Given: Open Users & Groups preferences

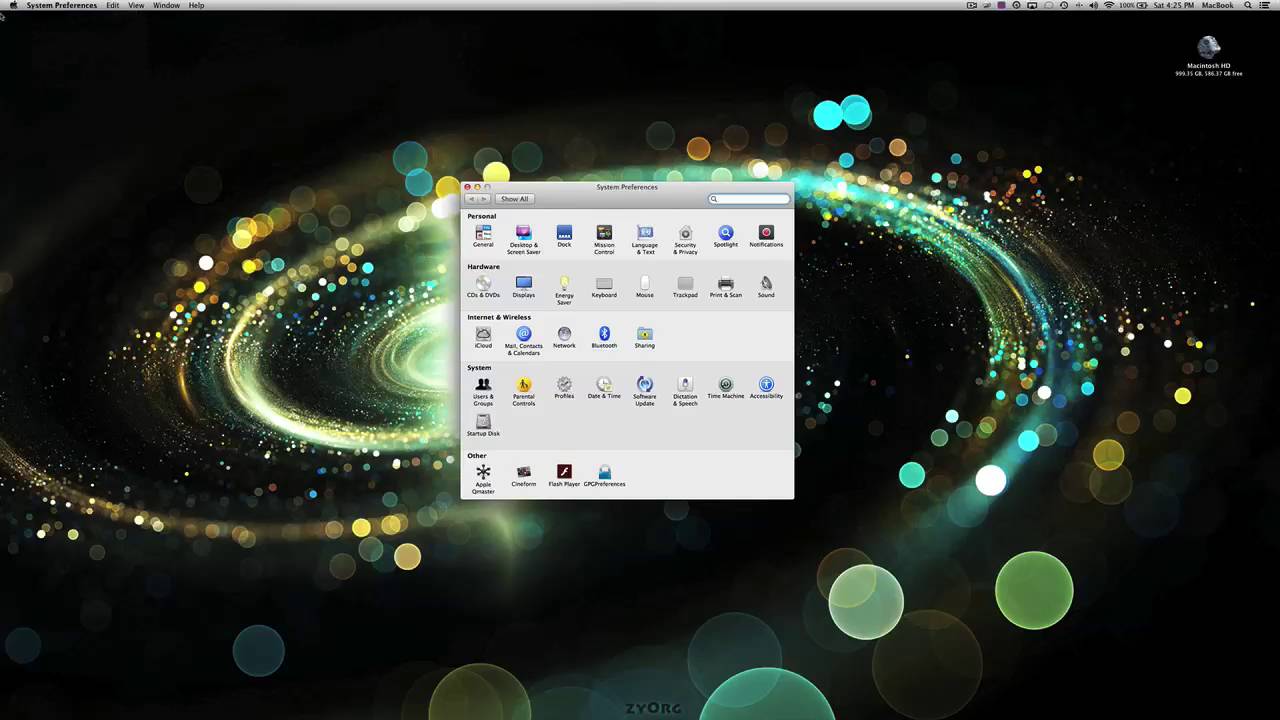Looking at the screenshot, I should click(483, 391).
